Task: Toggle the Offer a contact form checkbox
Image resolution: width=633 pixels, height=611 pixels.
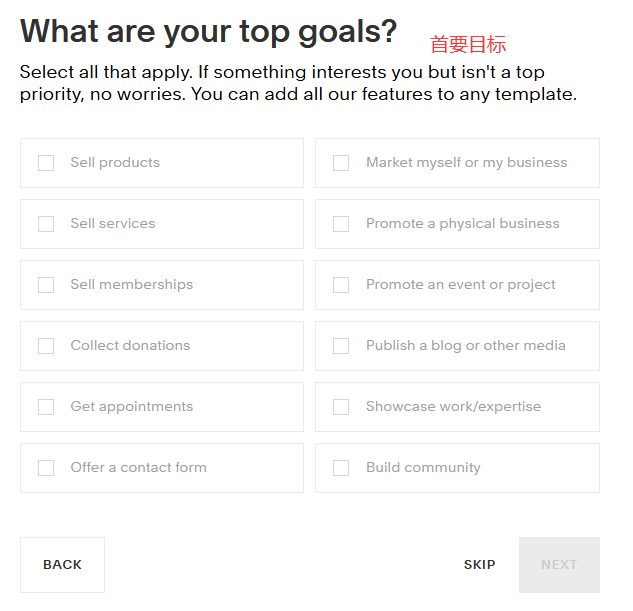Action: (46, 468)
